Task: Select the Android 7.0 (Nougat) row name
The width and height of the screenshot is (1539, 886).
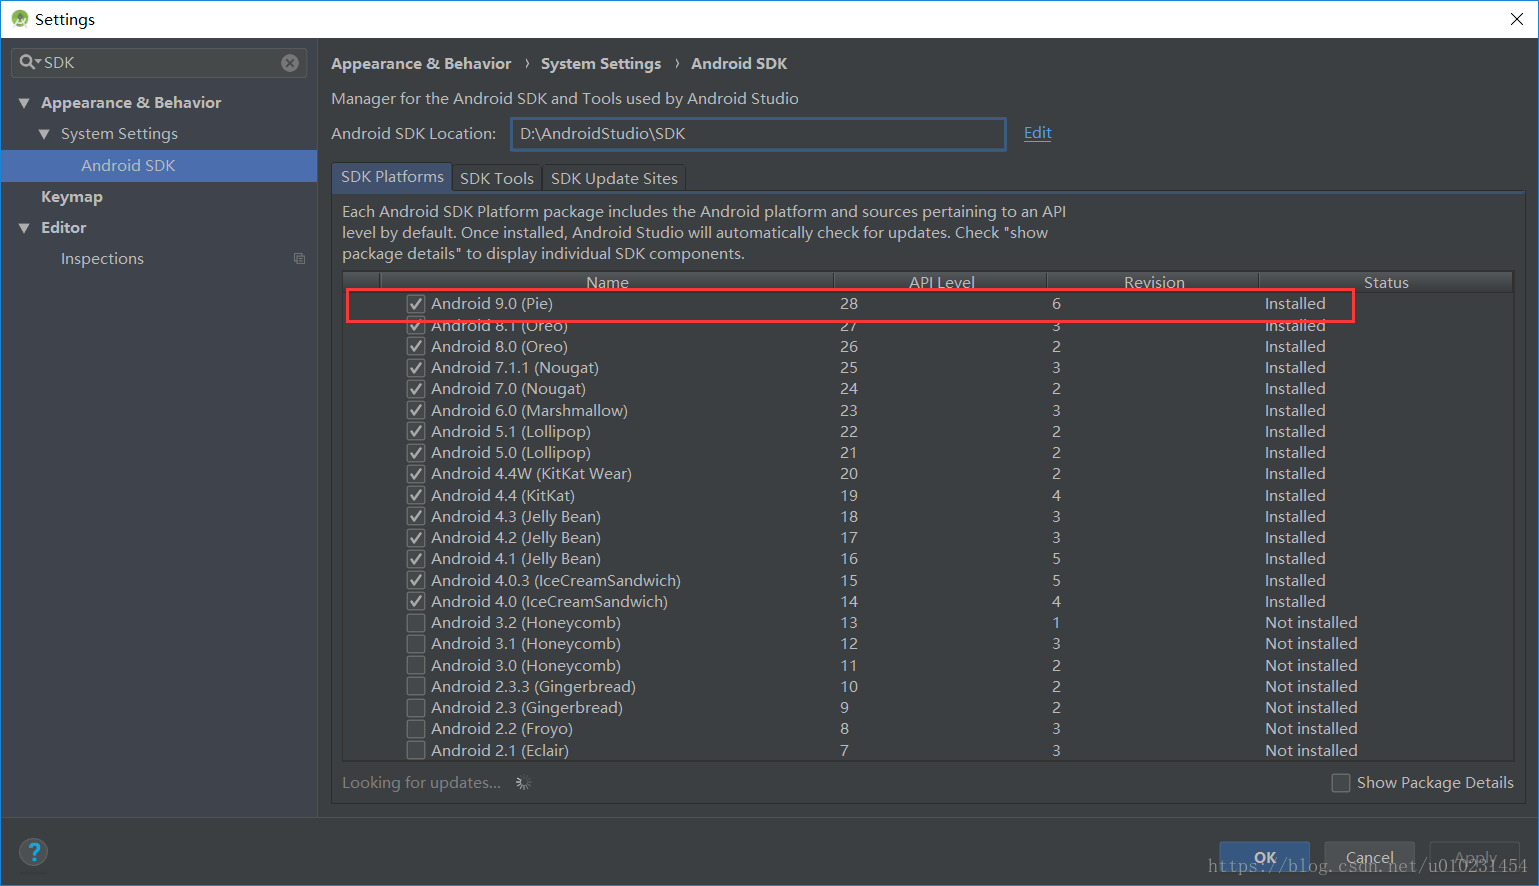Action: [x=508, y=389]
